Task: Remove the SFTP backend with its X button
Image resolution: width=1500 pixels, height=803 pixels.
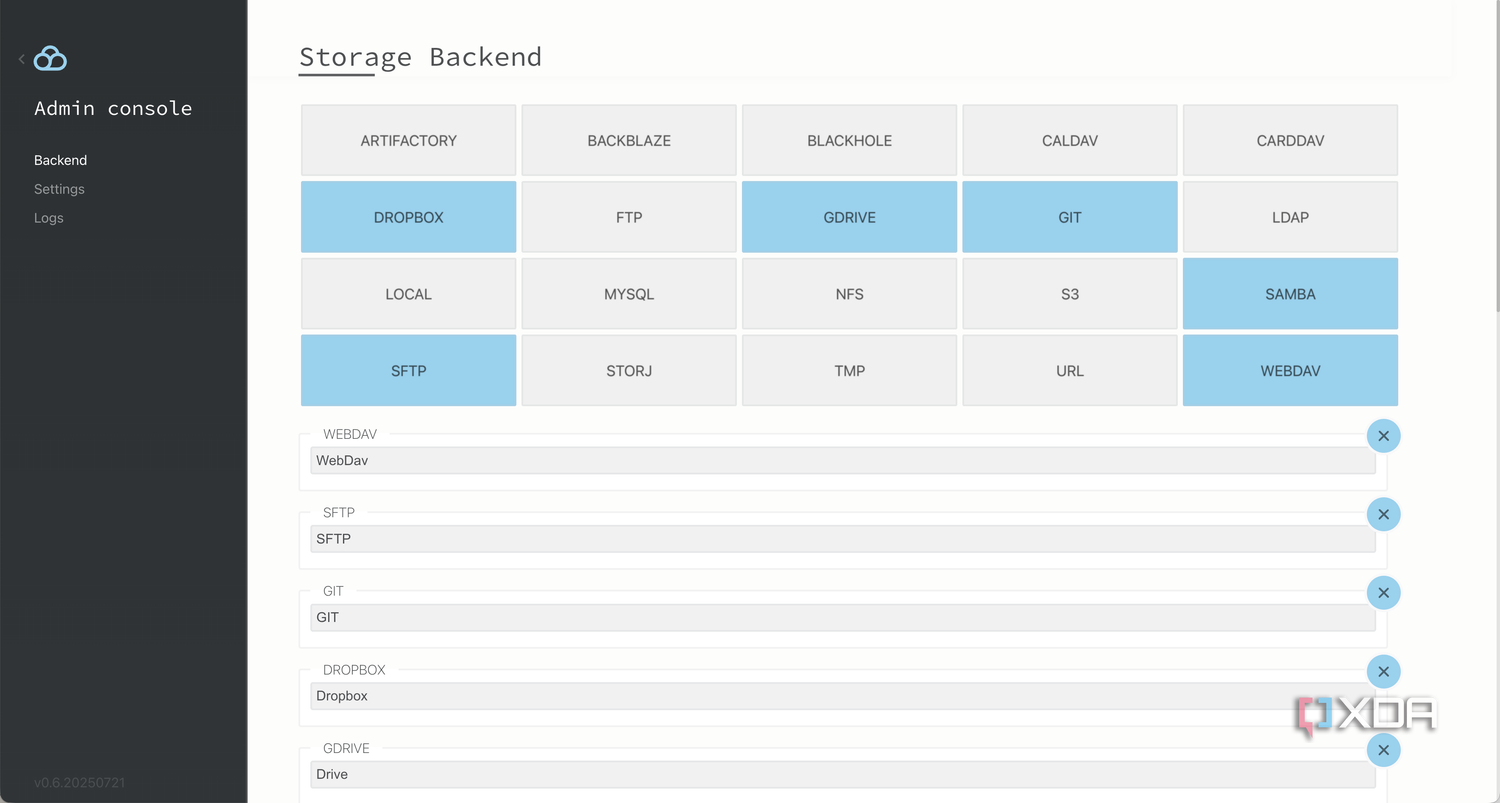Action: pos(1384,514)
